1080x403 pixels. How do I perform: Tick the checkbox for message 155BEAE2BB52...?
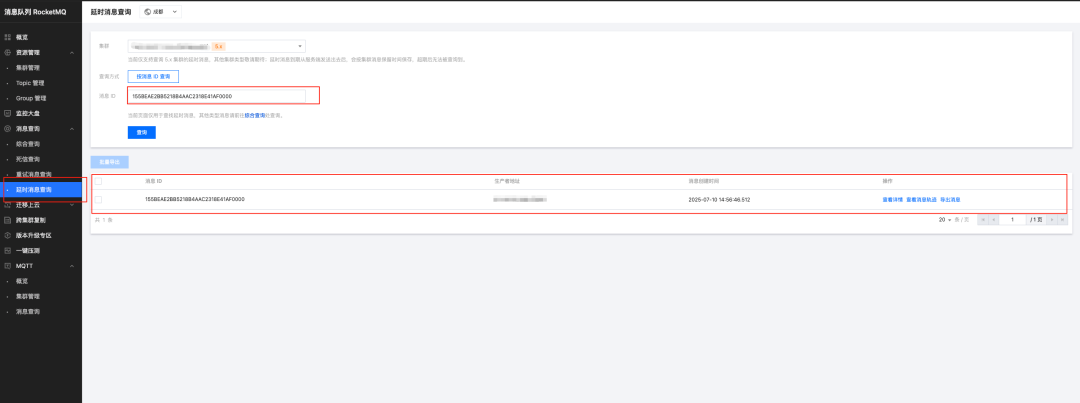coord(98,199)
